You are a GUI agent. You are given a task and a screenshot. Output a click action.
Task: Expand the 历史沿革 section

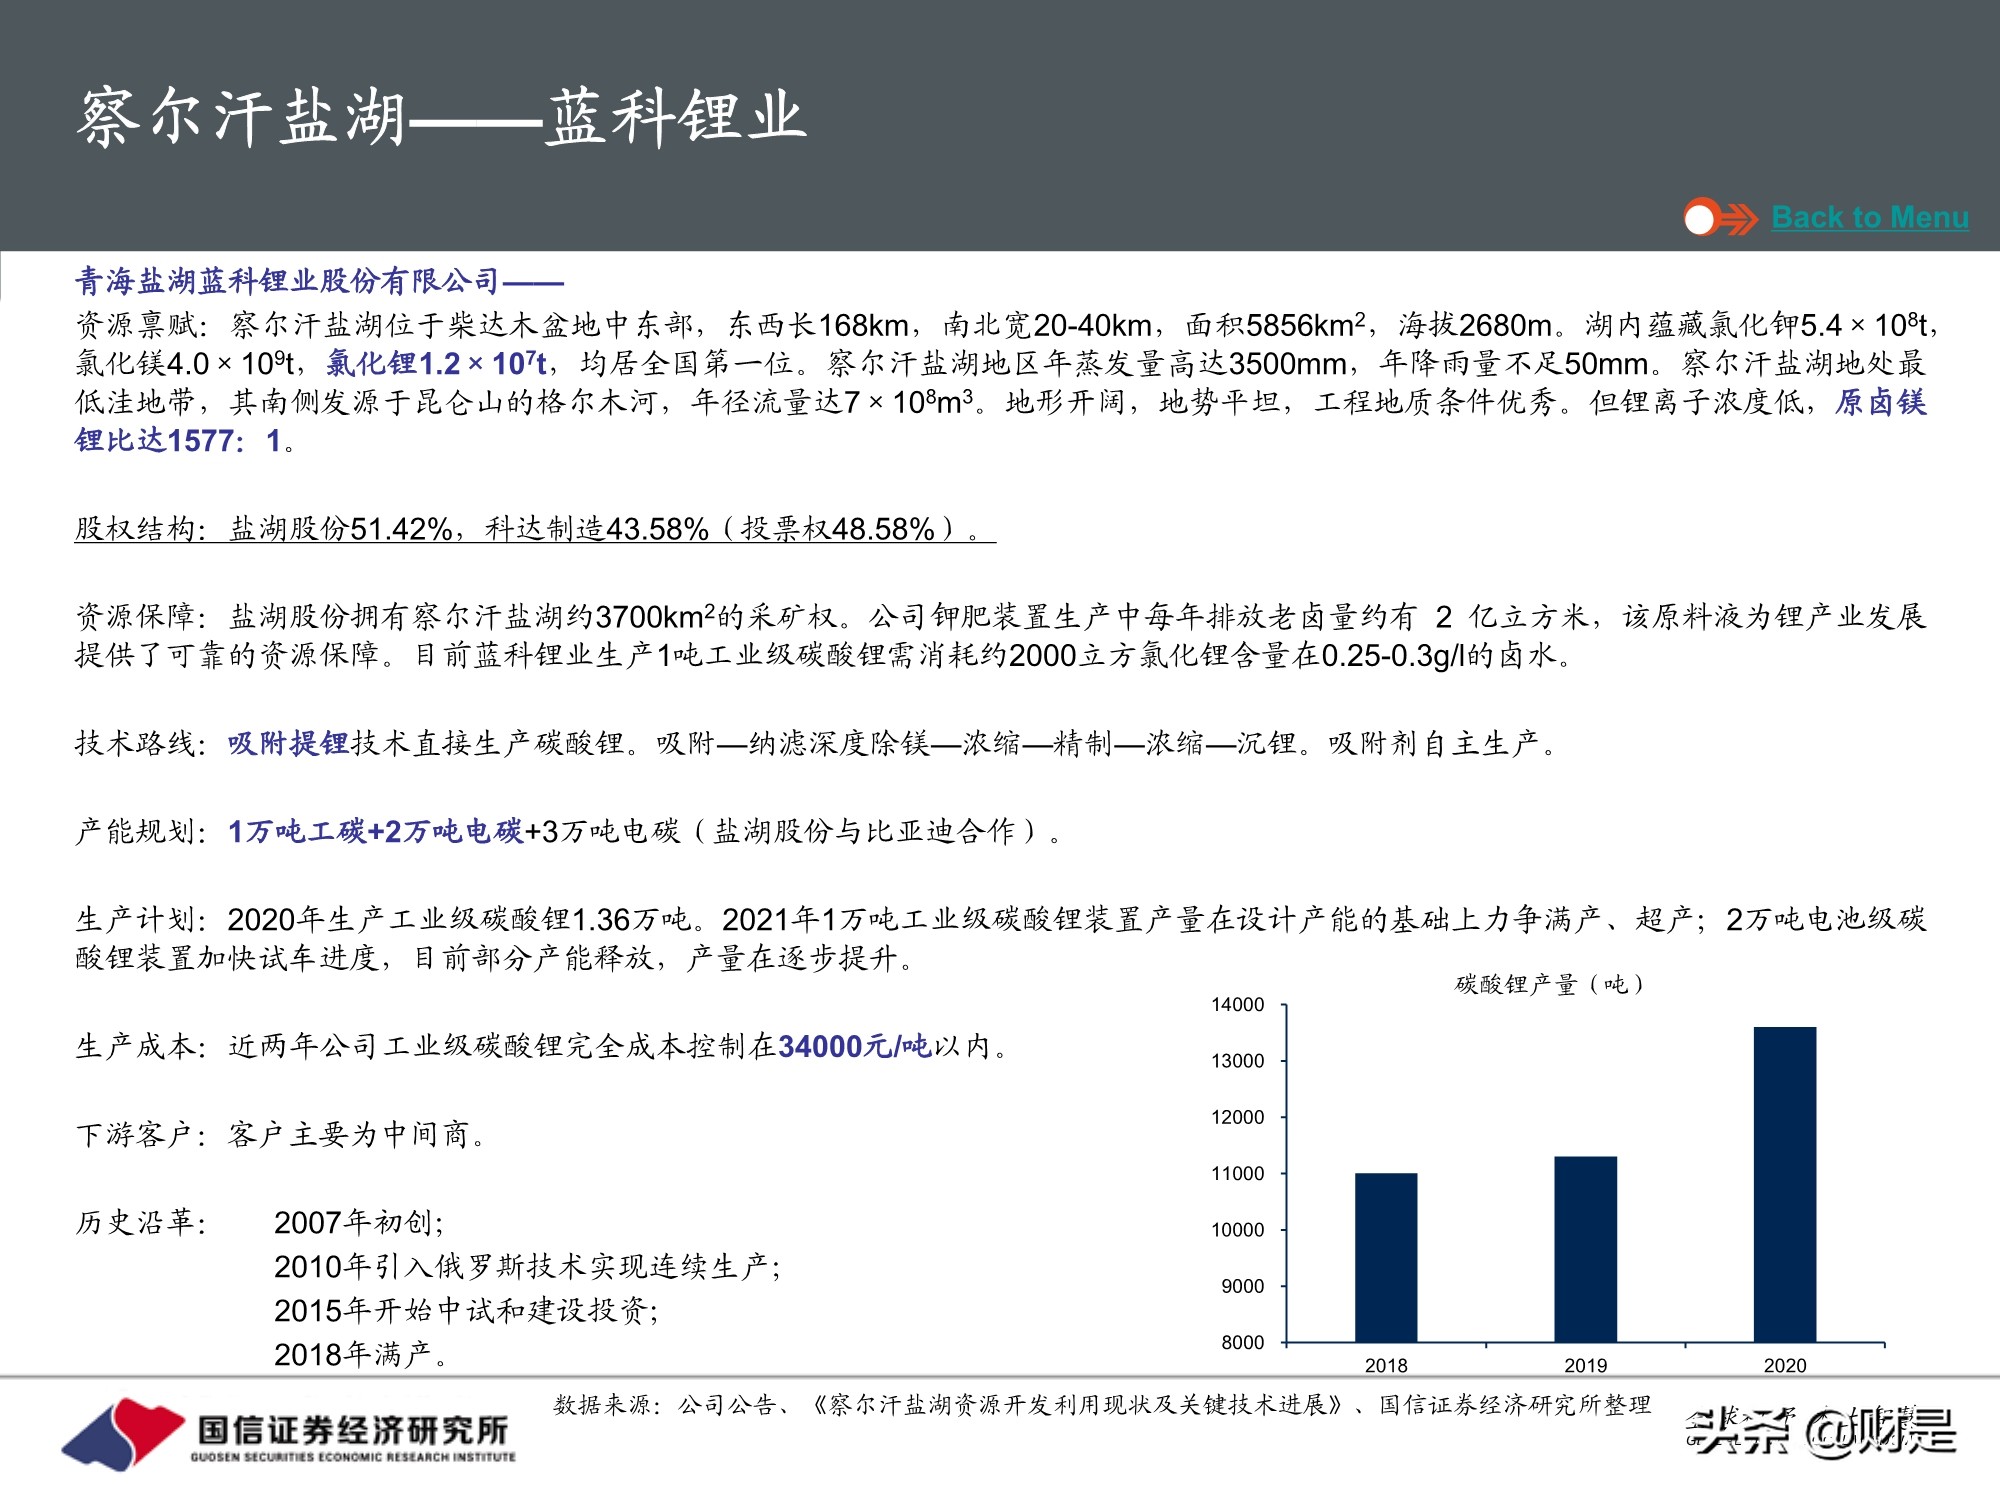(140, 1222)
